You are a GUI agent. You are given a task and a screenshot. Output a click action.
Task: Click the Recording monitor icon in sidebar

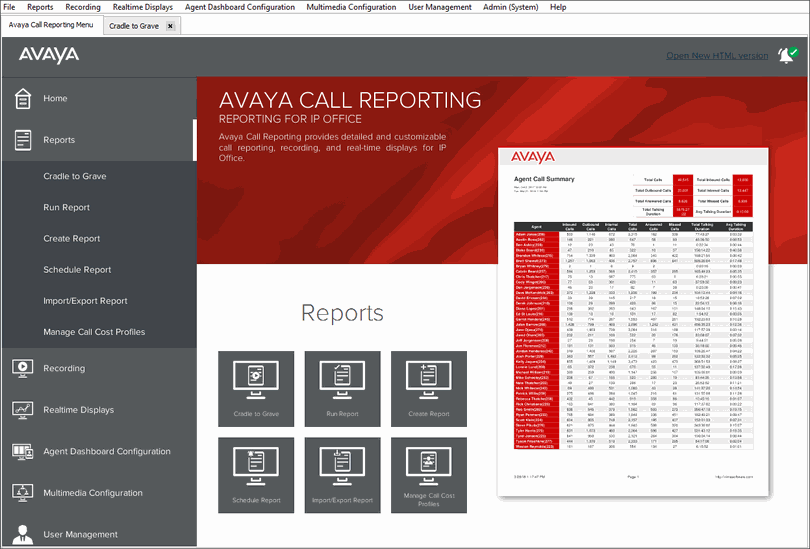tap(23, 368)
